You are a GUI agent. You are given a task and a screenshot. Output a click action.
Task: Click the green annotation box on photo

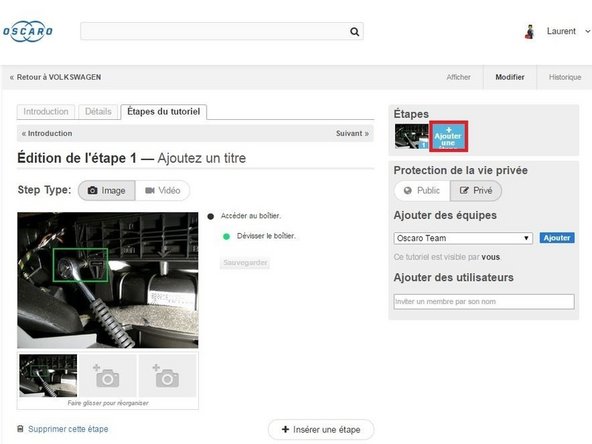[80, 265]
